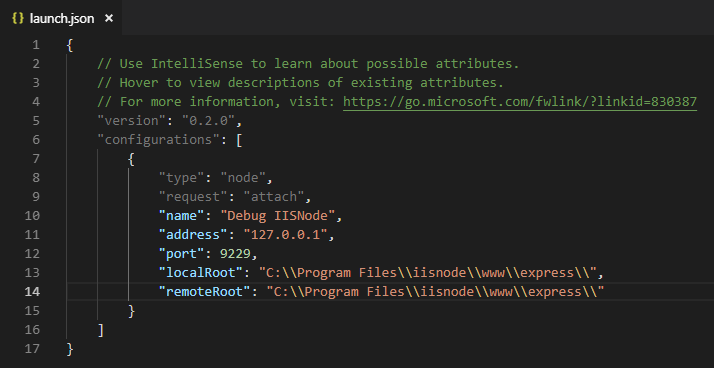
Task: Click line number 1 in the gutter
Action: click(36, 45)
